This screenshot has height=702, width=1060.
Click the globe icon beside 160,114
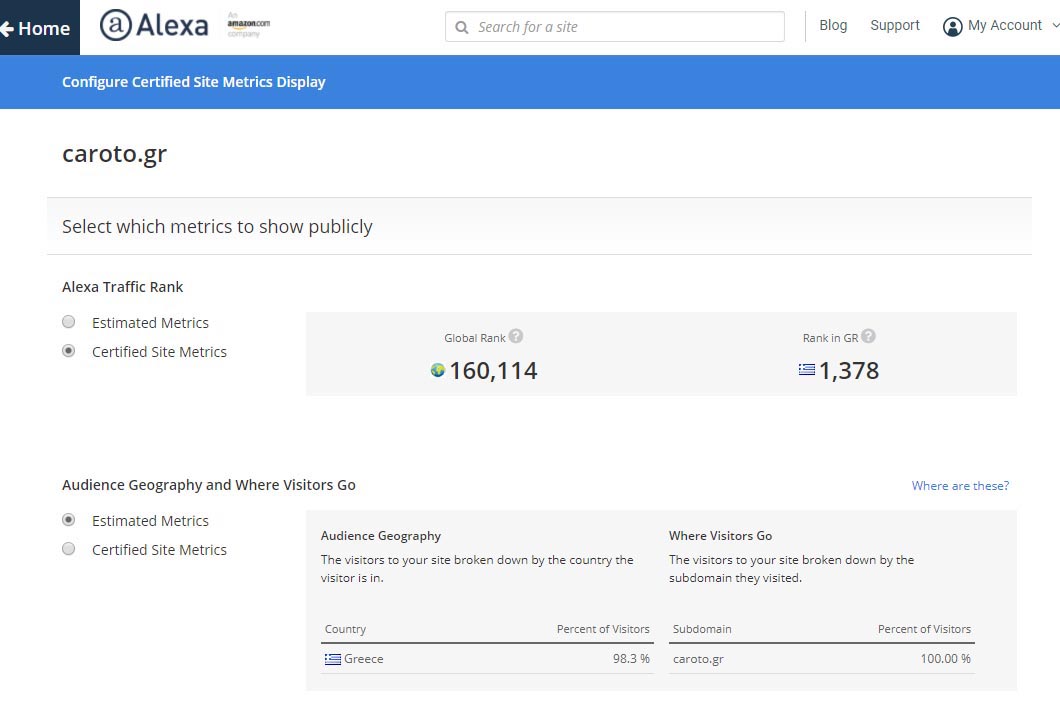pyautogui.click(x=437, y=371)
